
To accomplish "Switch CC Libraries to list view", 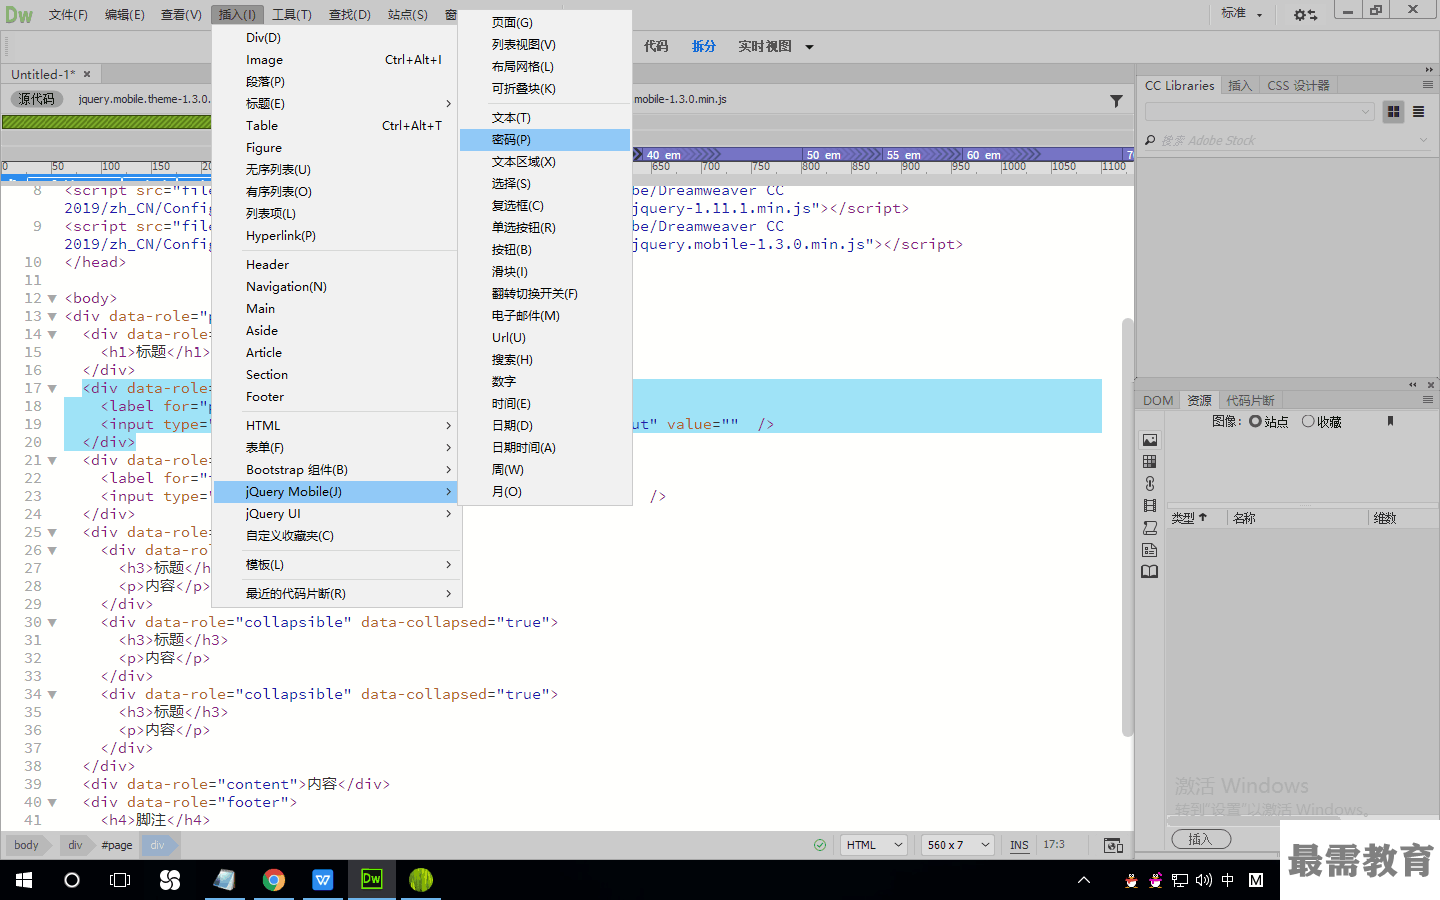I will pyautogui.click(x=1418, y=112).
